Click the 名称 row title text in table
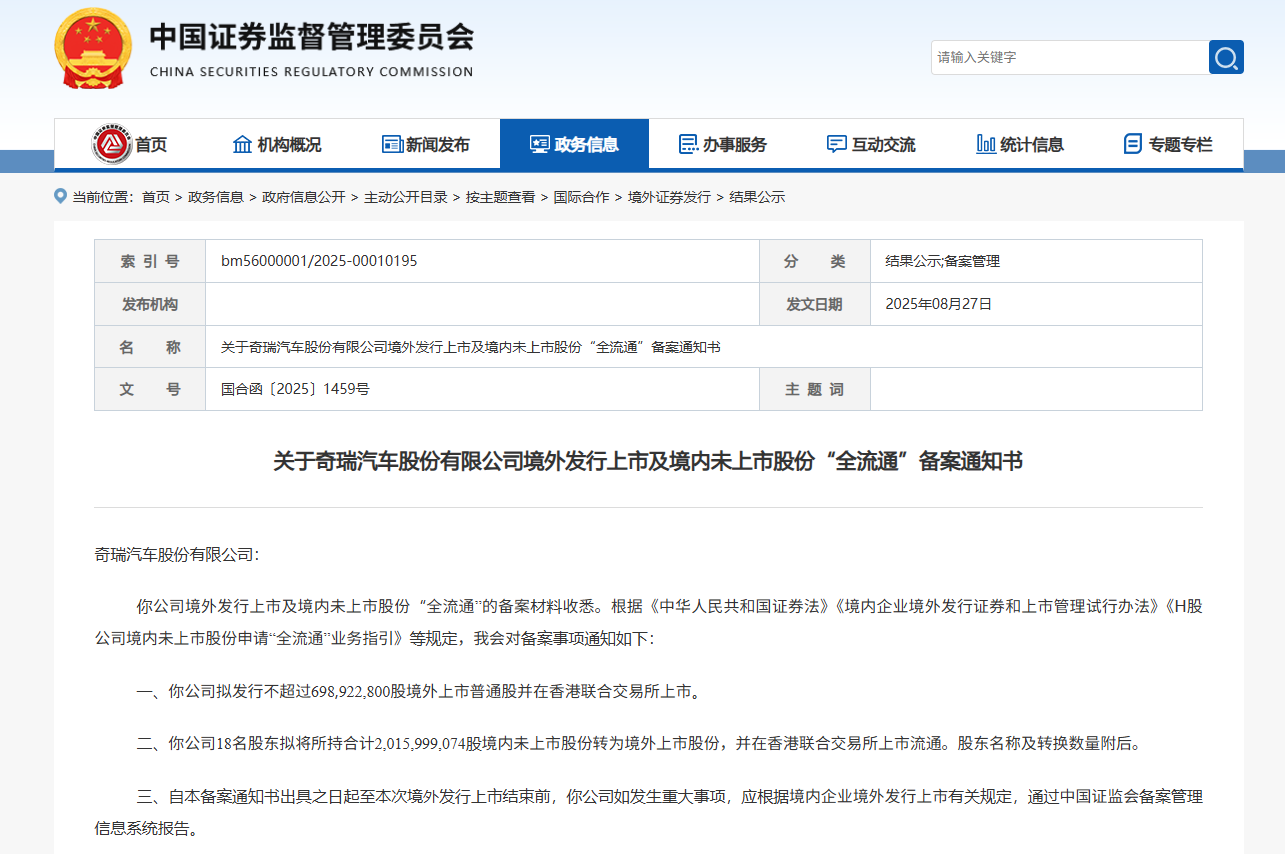The height and width of the screenshot is (854, 1285). 470,347
